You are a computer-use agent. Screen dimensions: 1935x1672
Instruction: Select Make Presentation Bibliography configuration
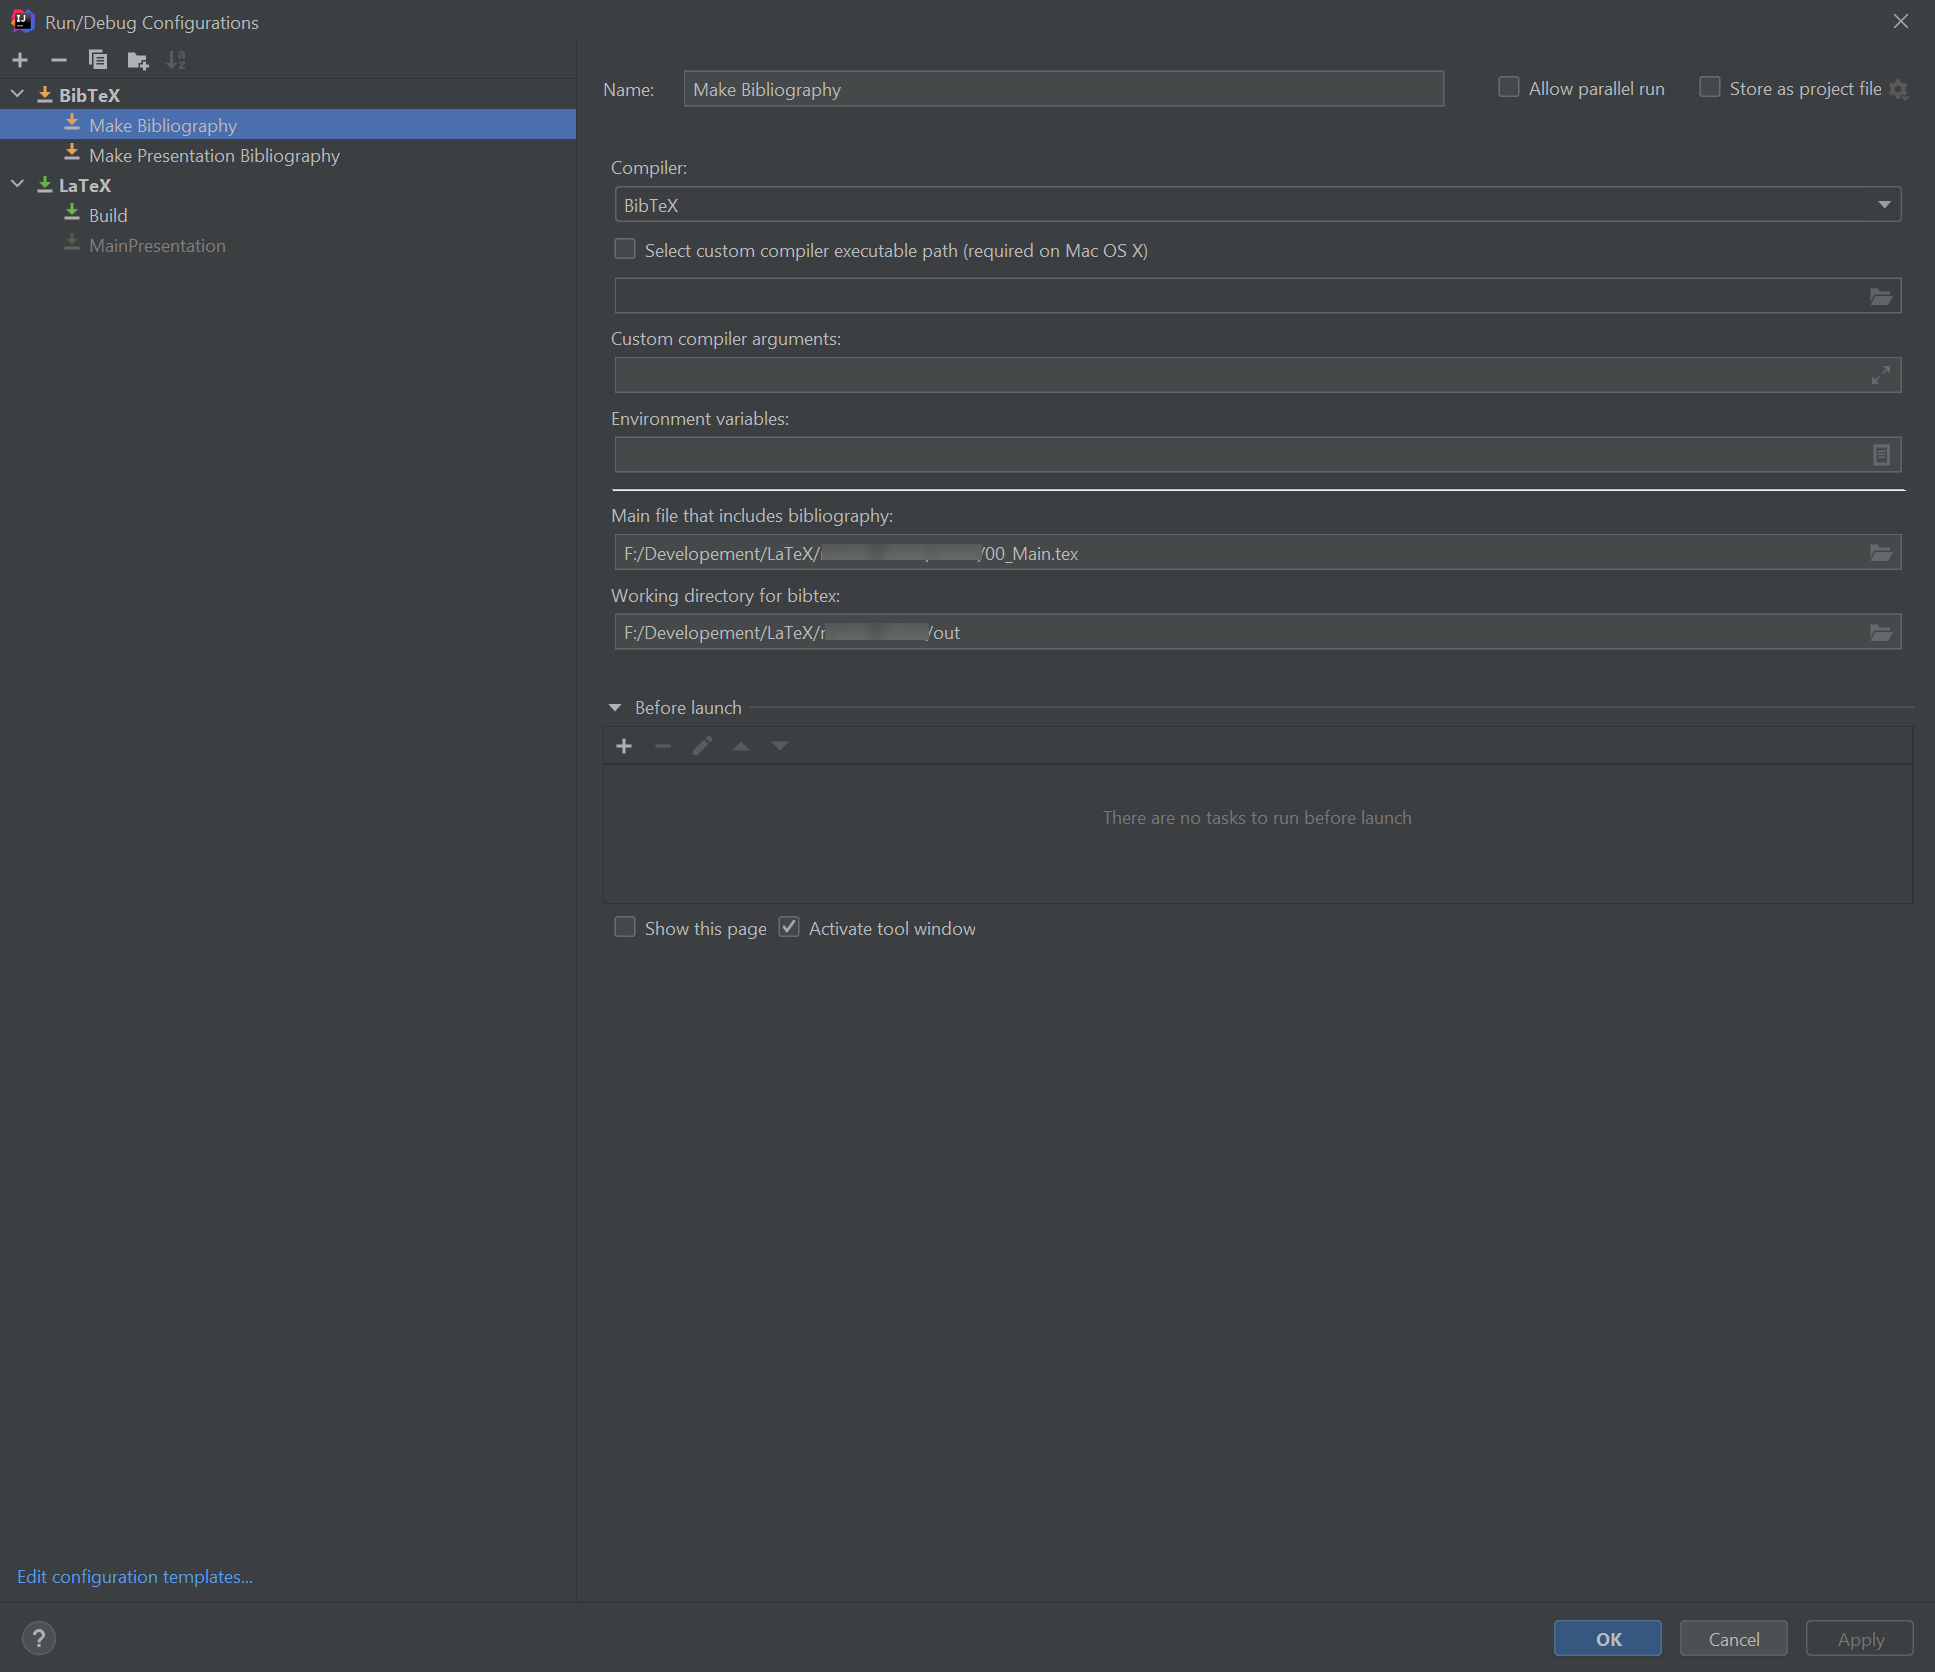214,155
